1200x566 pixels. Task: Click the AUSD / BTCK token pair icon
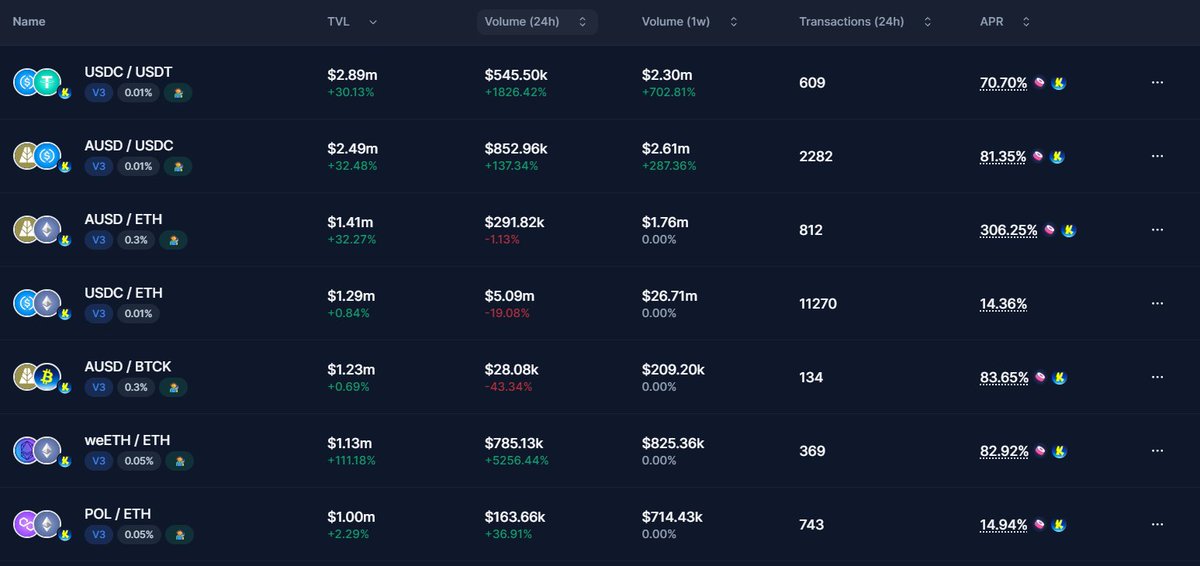(40, 377)
